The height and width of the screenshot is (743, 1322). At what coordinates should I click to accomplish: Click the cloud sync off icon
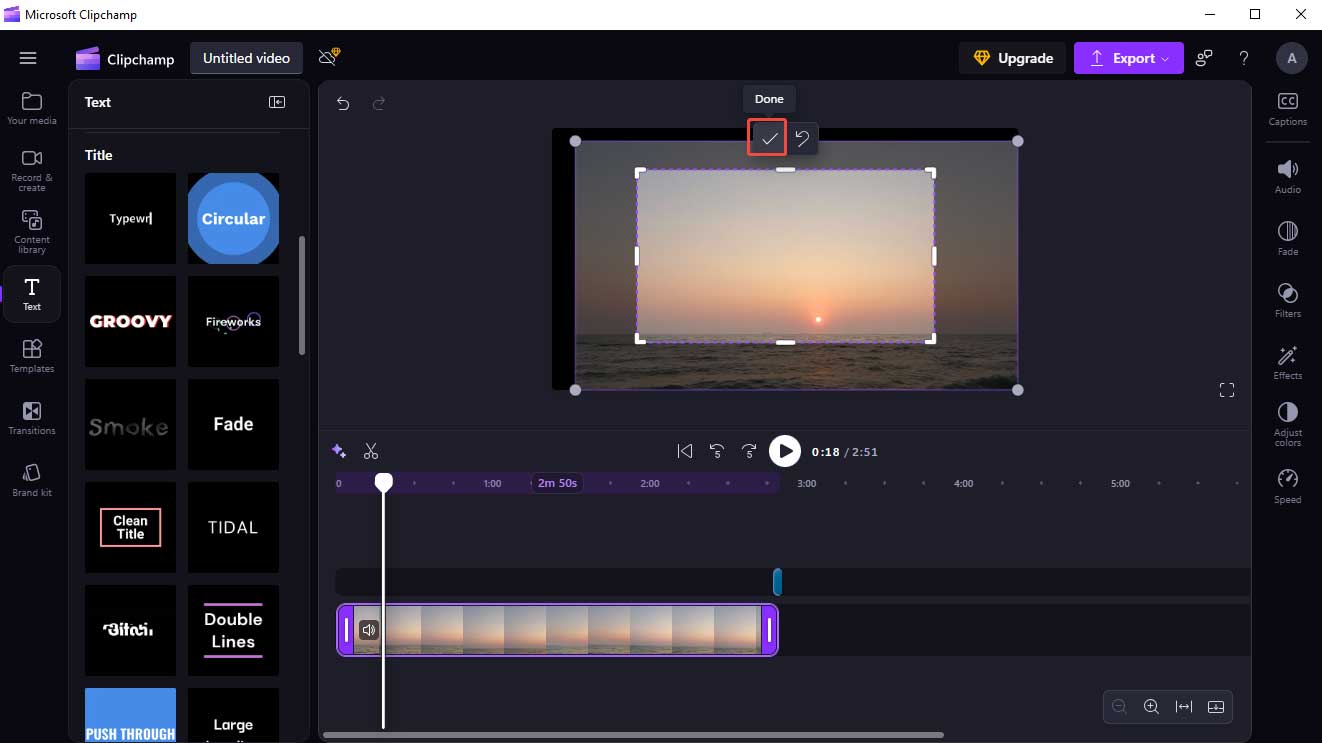tap(328, 57)
